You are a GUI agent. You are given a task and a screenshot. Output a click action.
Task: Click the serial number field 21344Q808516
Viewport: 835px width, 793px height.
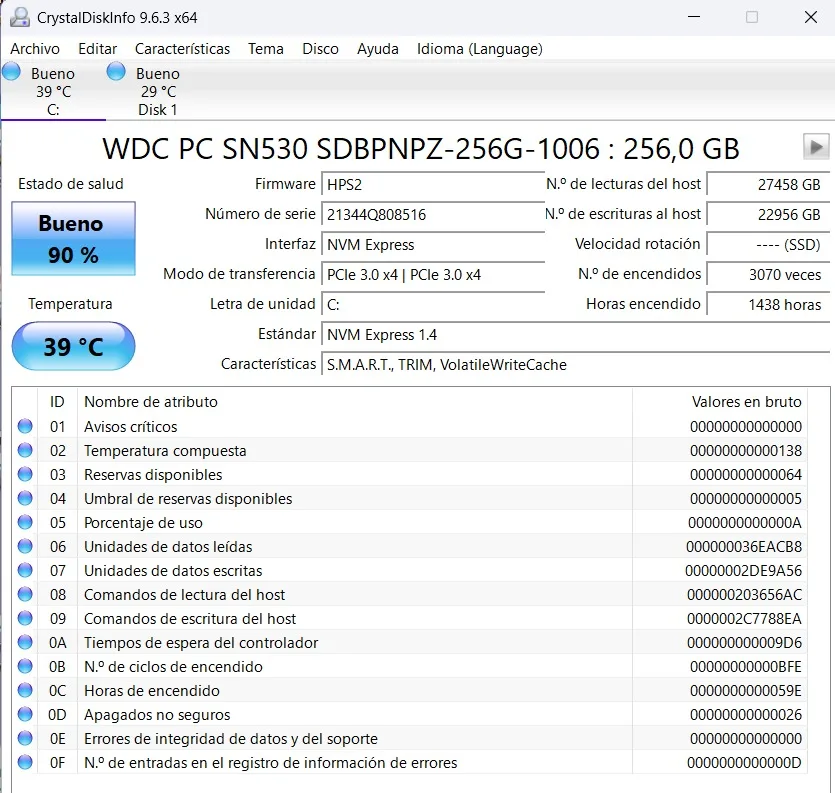click(x=433, y=215)
